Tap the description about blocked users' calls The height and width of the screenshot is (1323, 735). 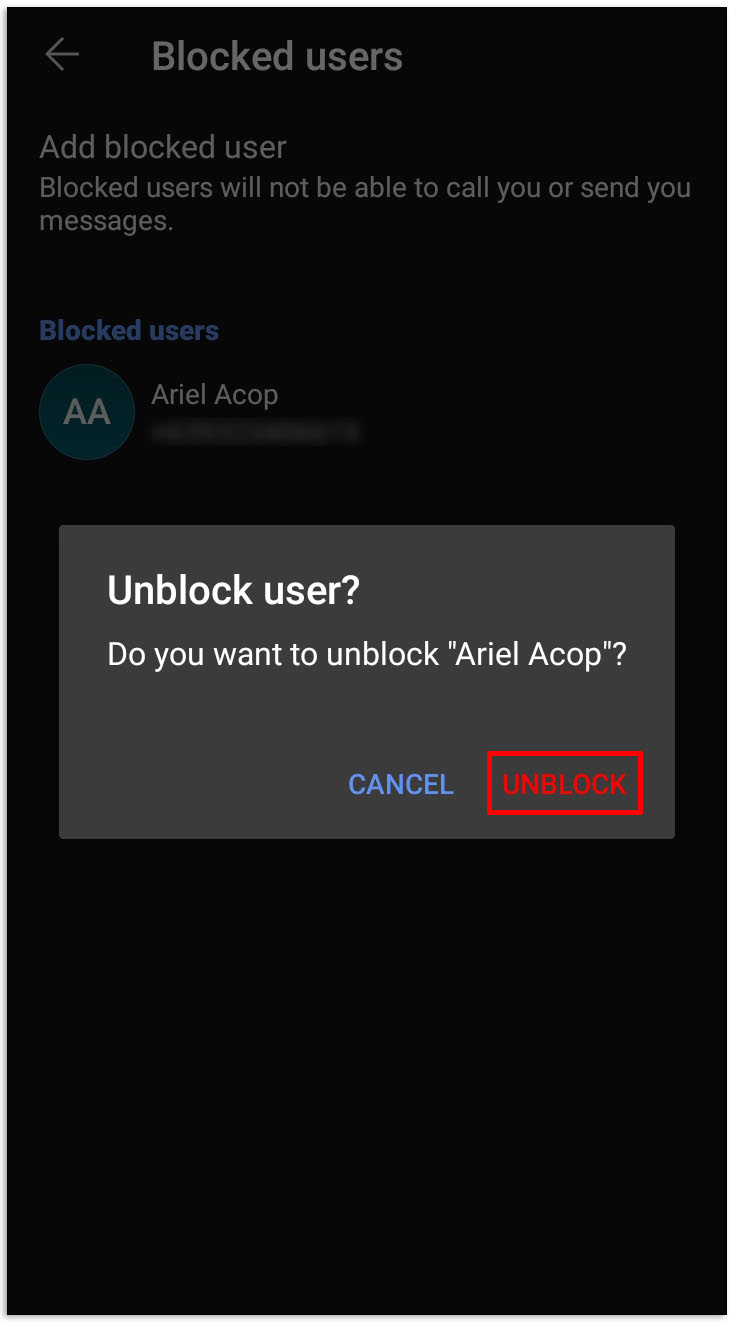point(365,203)
